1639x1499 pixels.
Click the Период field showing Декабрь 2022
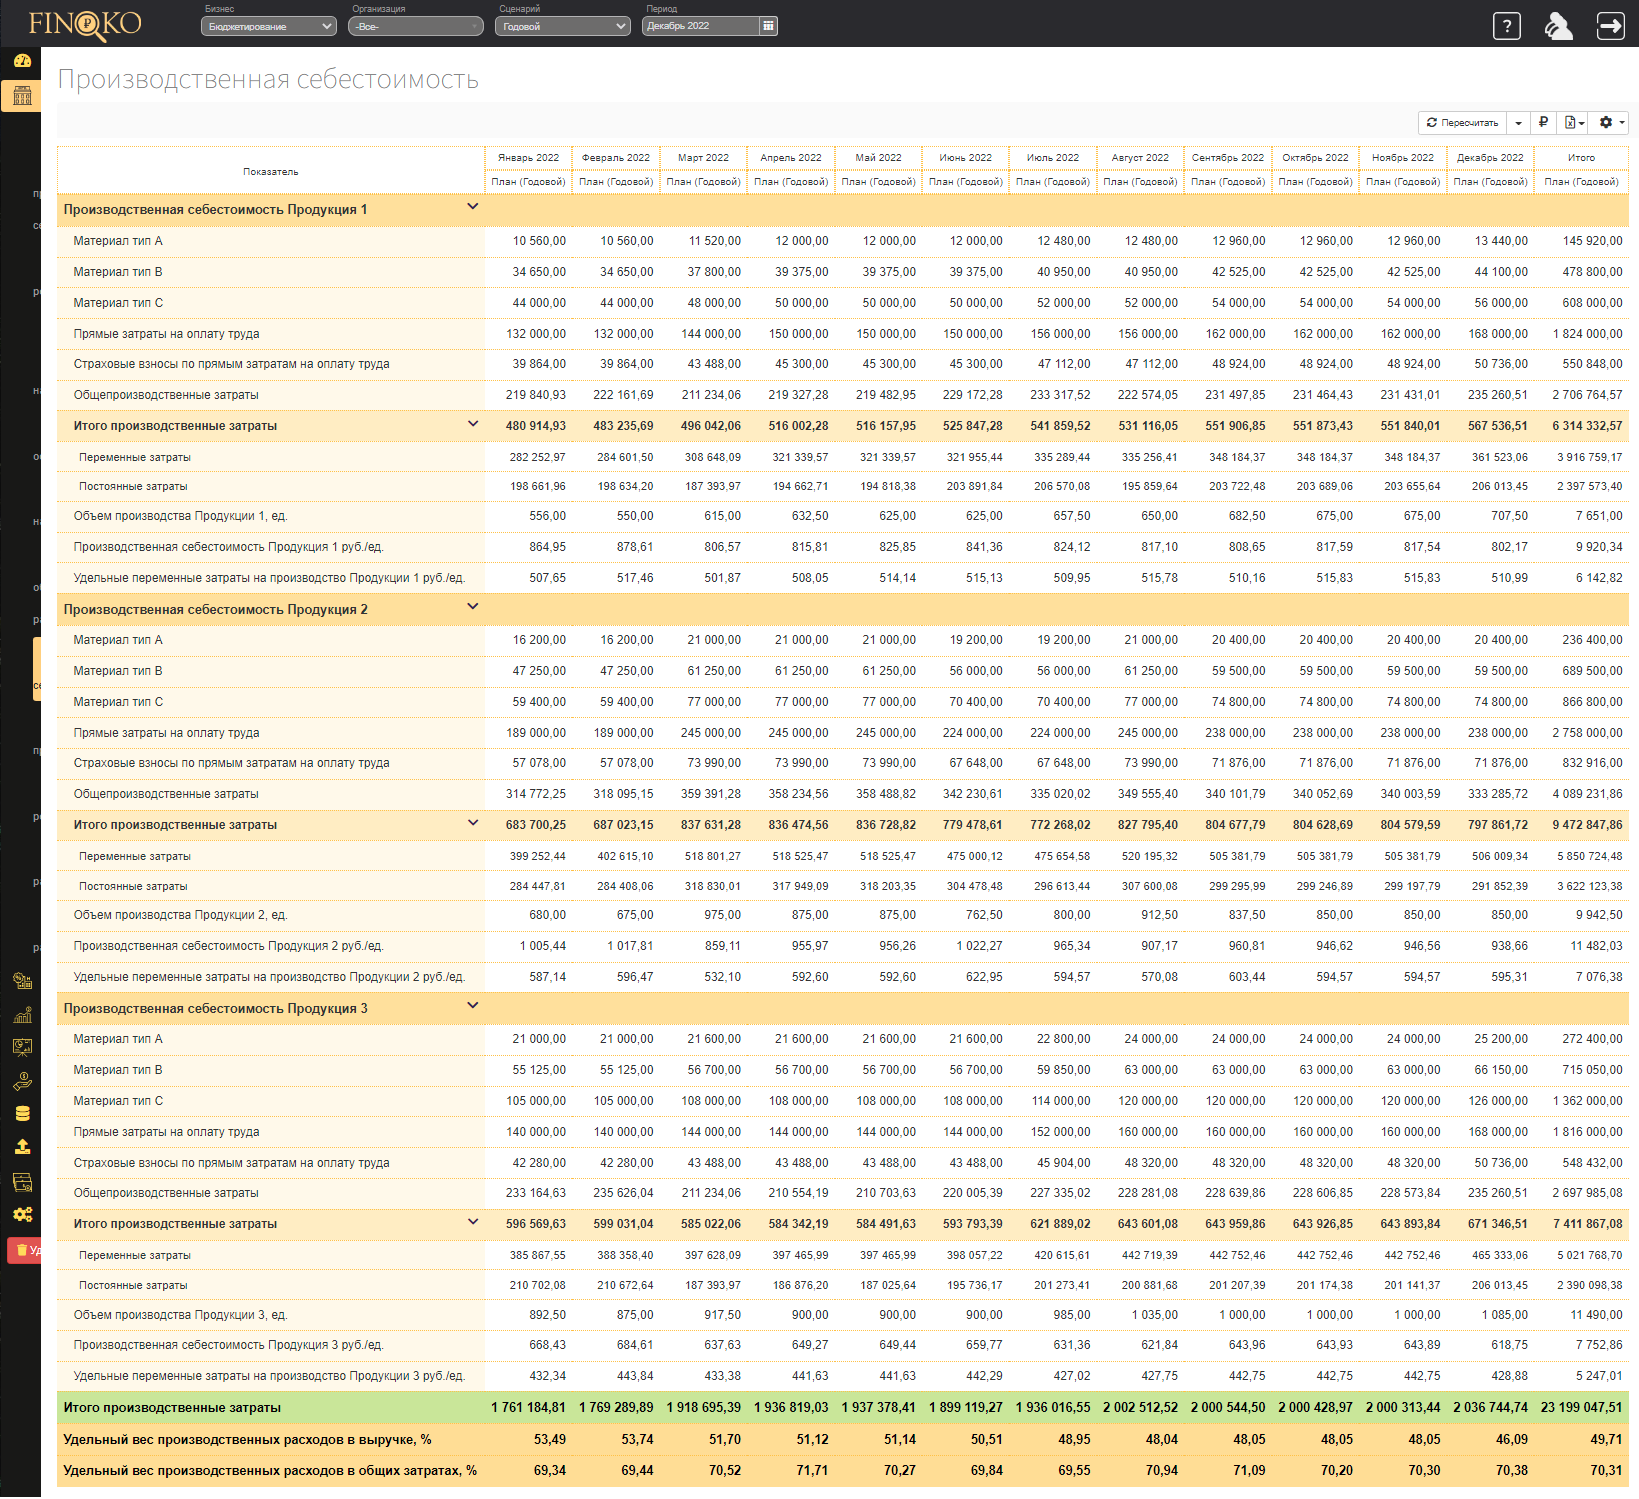699,26
